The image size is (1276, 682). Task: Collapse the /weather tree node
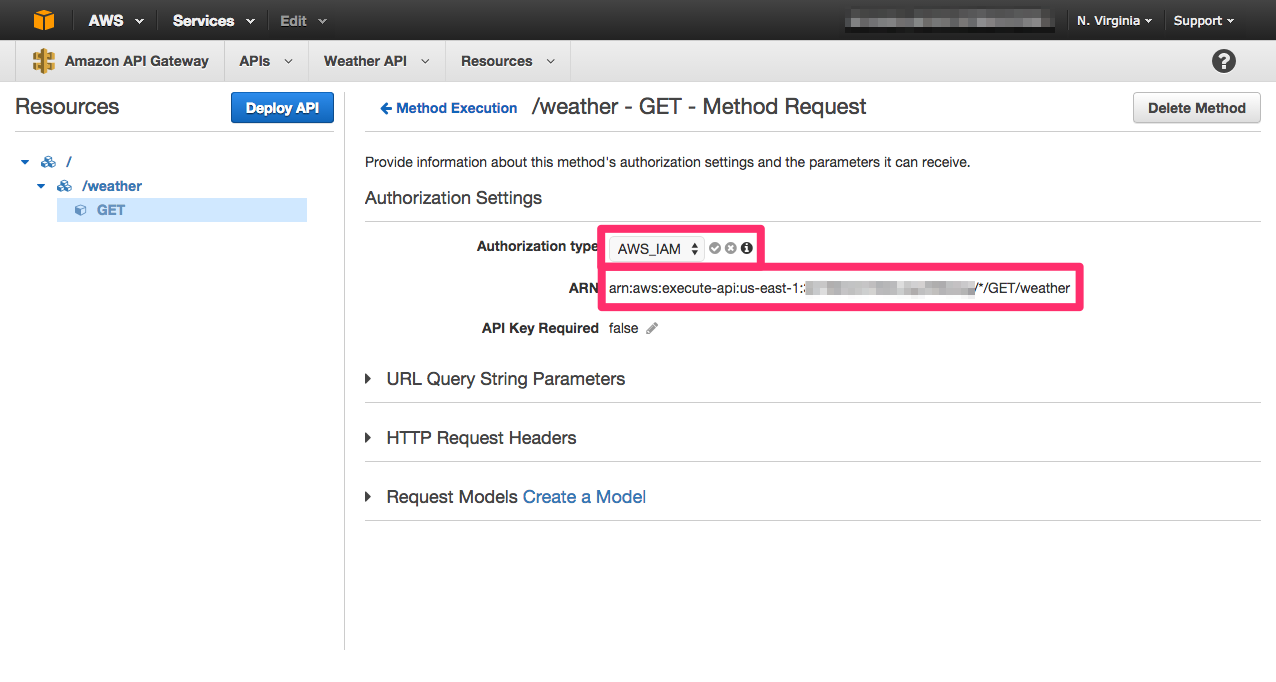(41, 186)
